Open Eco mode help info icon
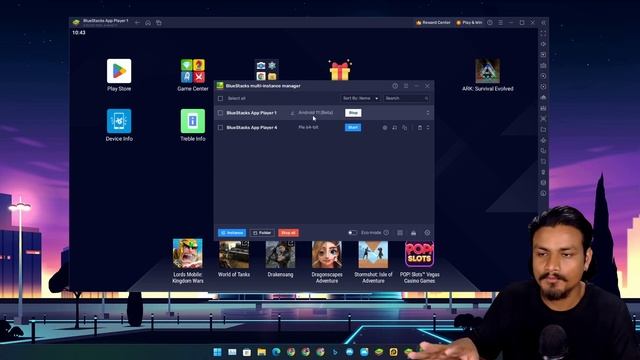640x360 pixels. [386, 233]
